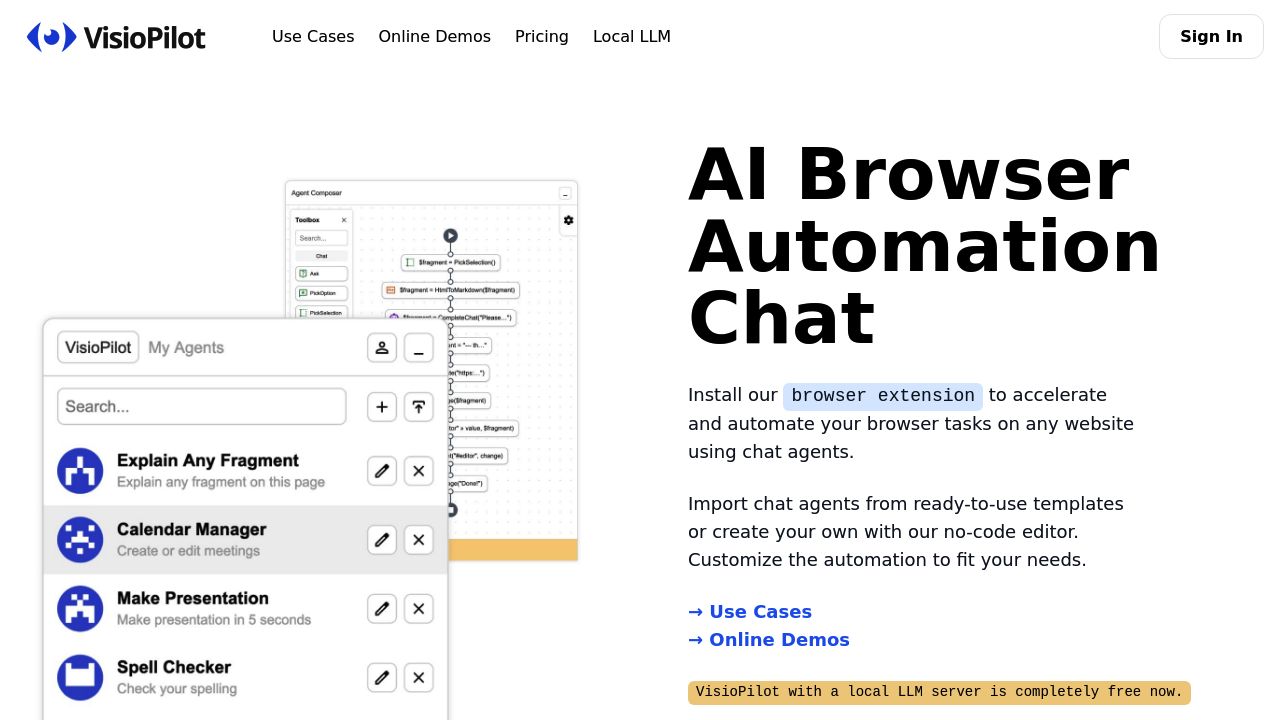This screenshot has width=1280, height=720.
Task: Open Agent Composer settings gear
Action: pyautogui.click(x=568, y=220)
